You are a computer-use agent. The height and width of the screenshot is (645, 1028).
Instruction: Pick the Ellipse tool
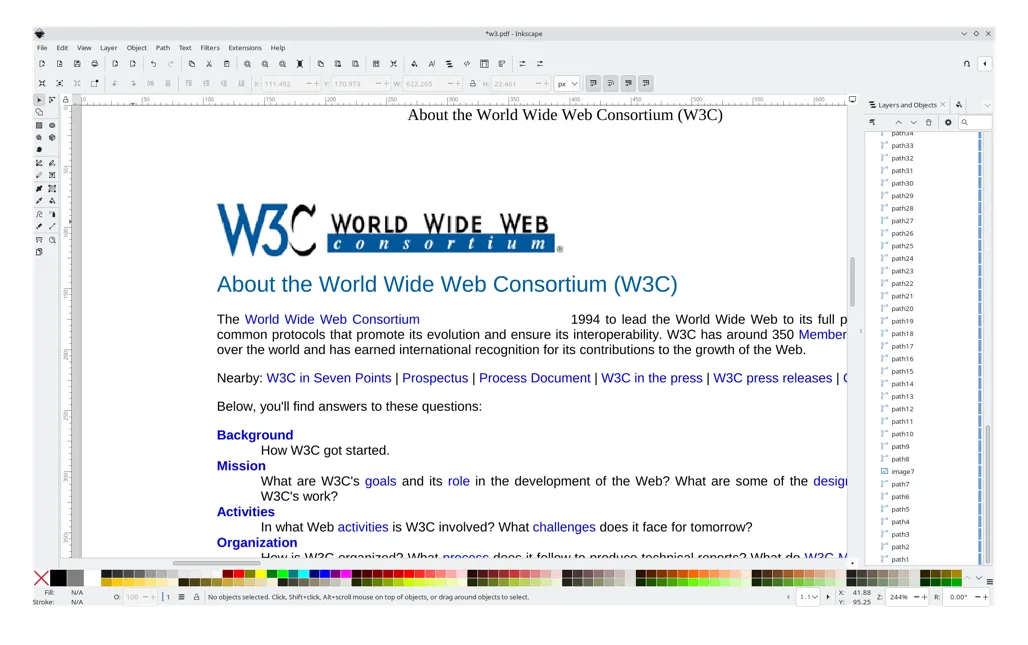point(52,125)
